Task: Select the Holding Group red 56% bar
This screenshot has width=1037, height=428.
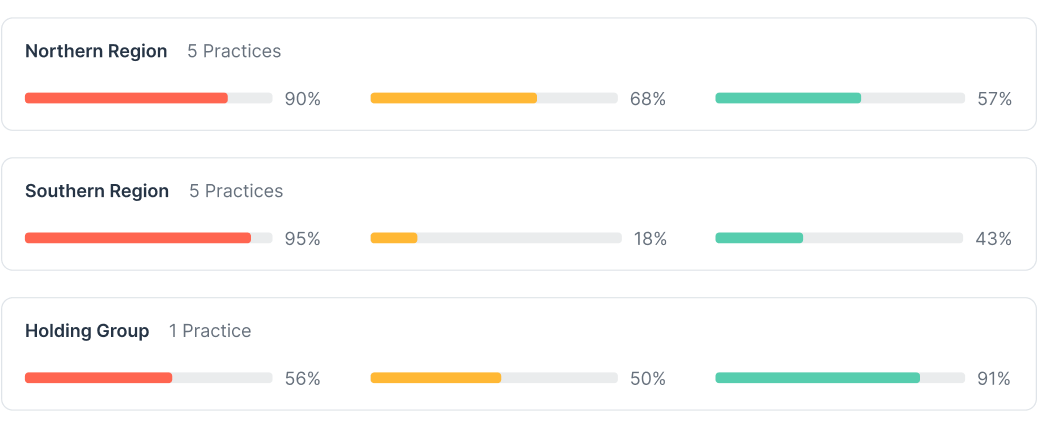Action: coord(149,378)
